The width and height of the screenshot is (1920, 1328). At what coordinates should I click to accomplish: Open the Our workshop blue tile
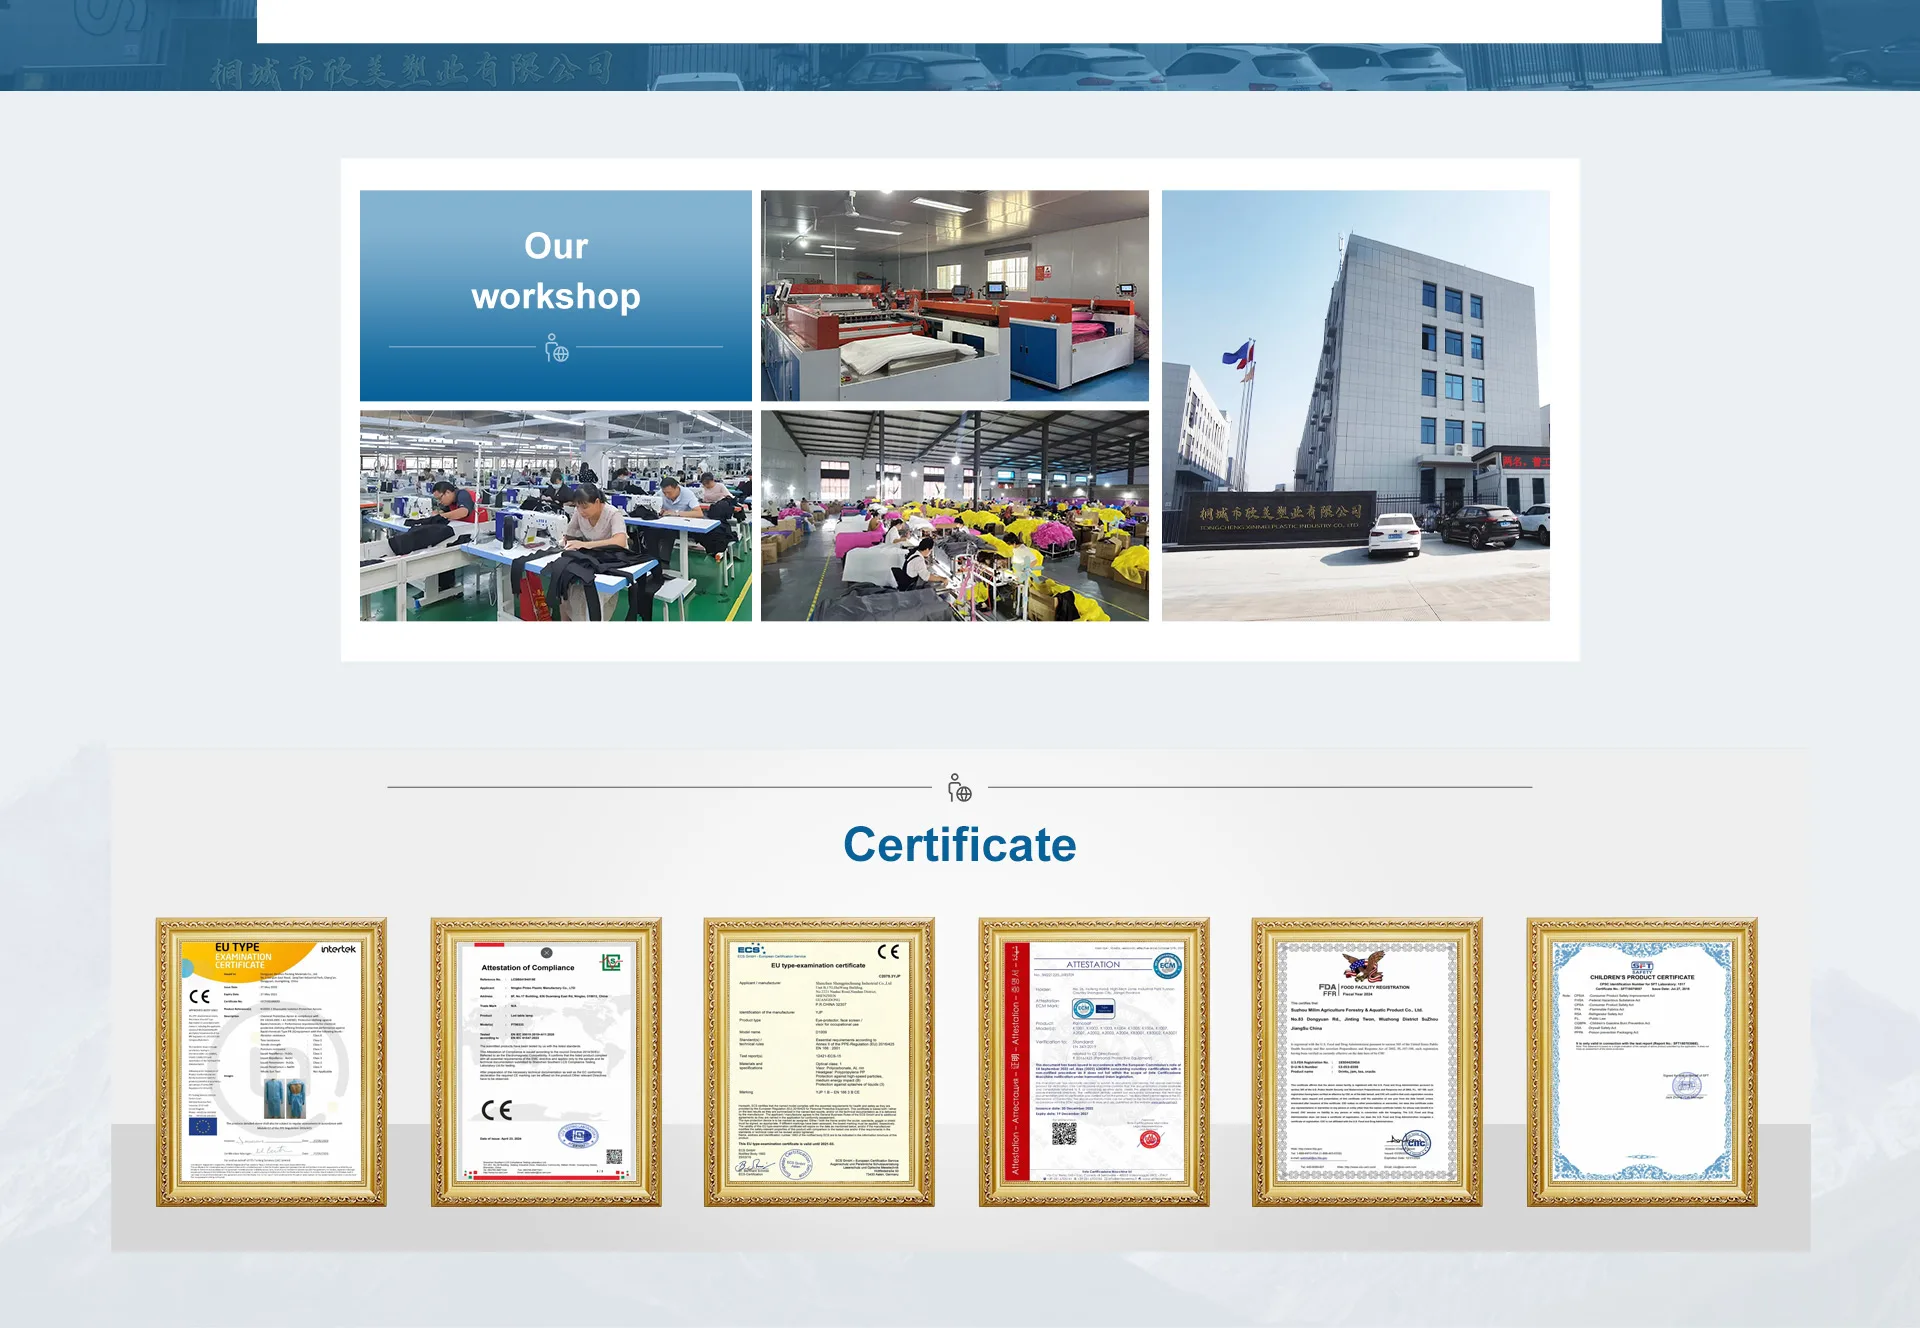pos(556,295)
